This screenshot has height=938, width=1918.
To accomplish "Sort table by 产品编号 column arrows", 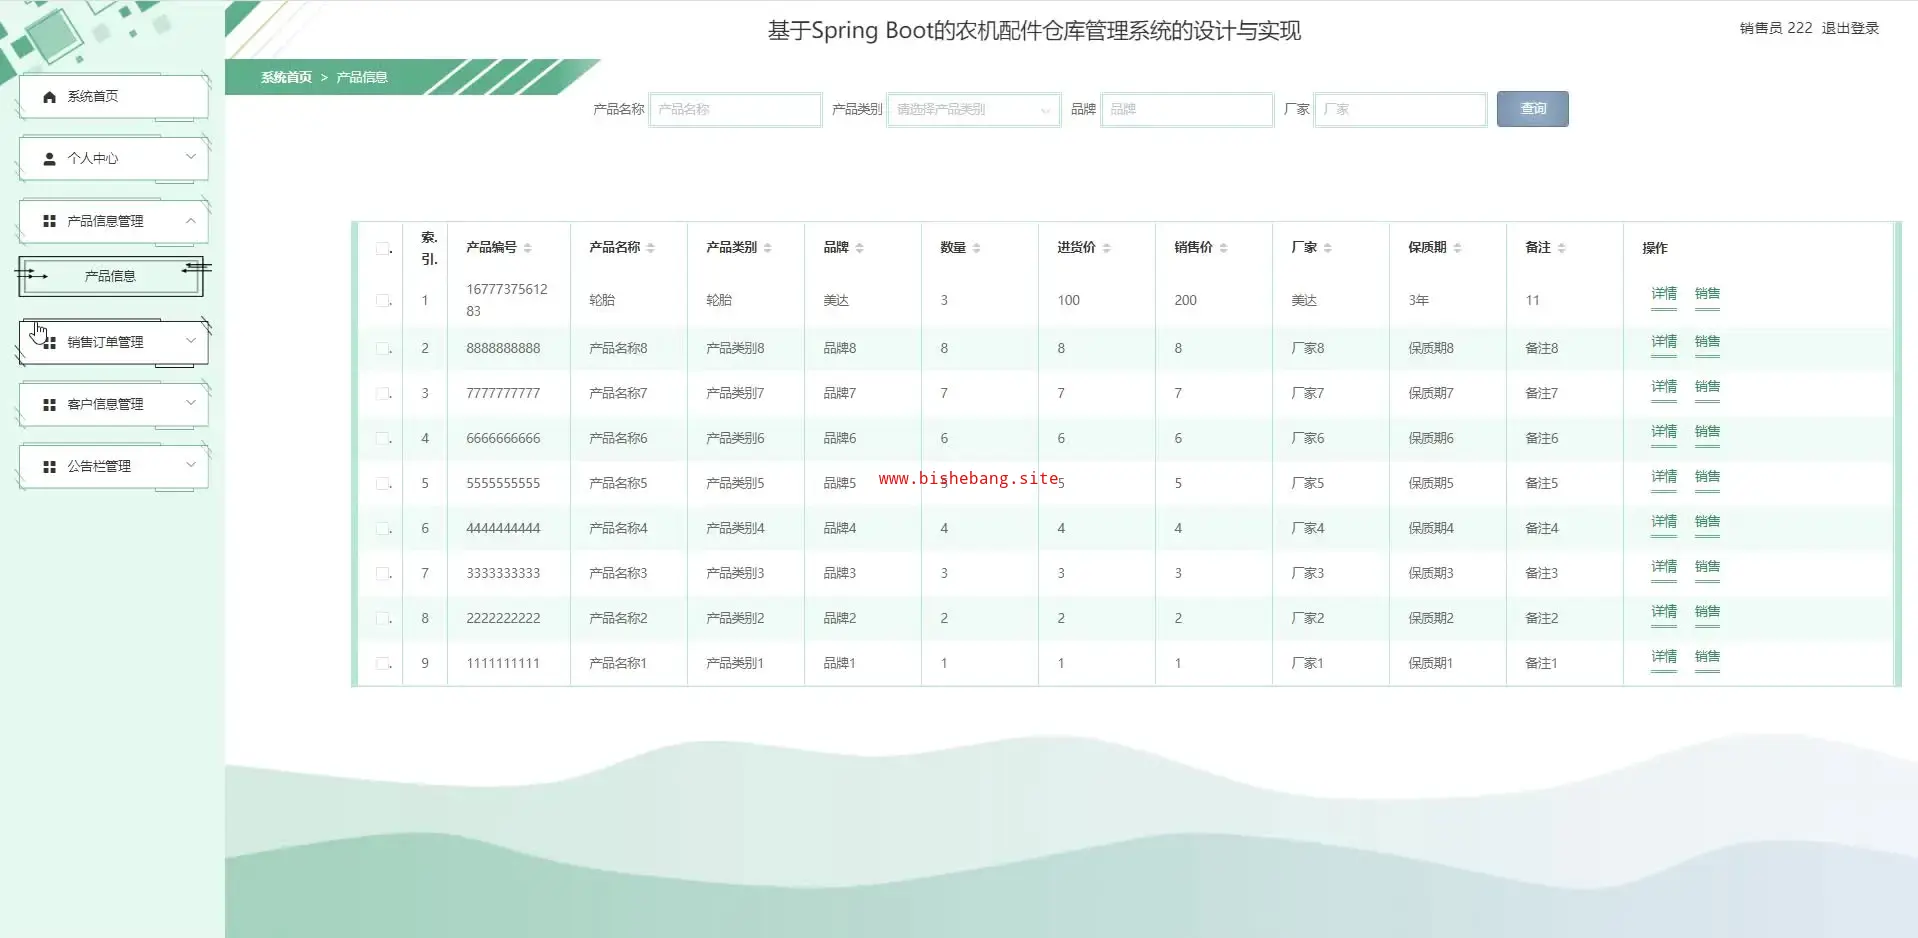I will 527,248.
